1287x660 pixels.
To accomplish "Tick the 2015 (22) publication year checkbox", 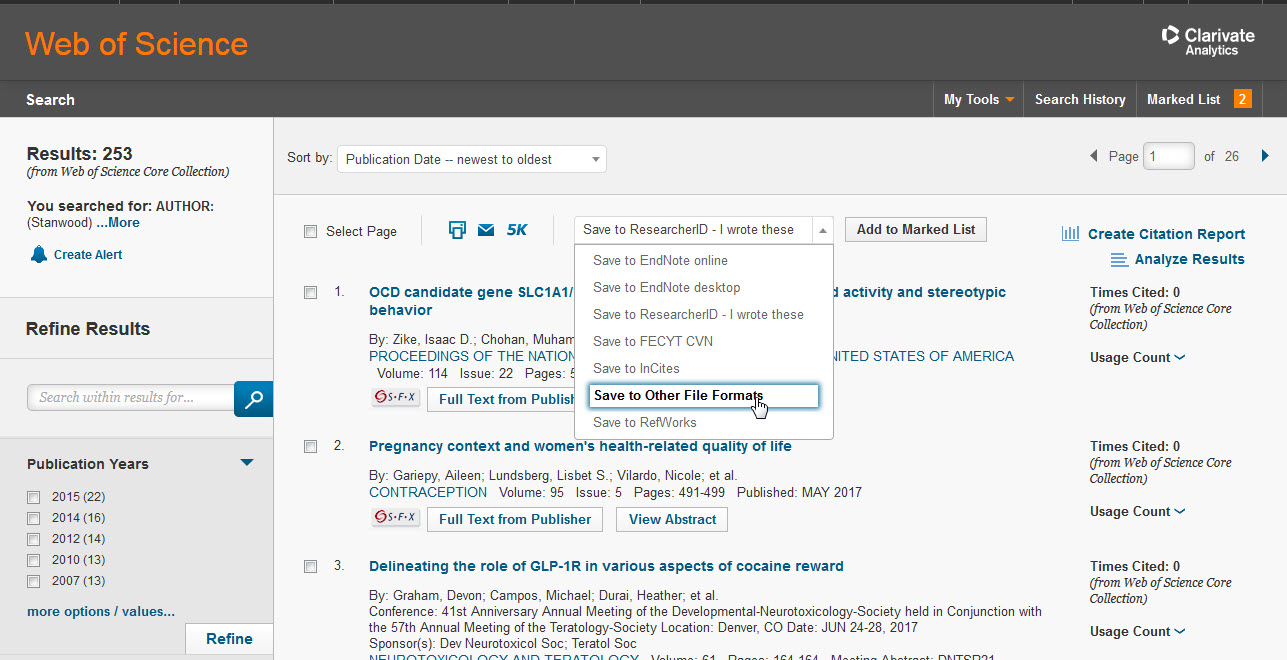I will [x=34, y=497].
